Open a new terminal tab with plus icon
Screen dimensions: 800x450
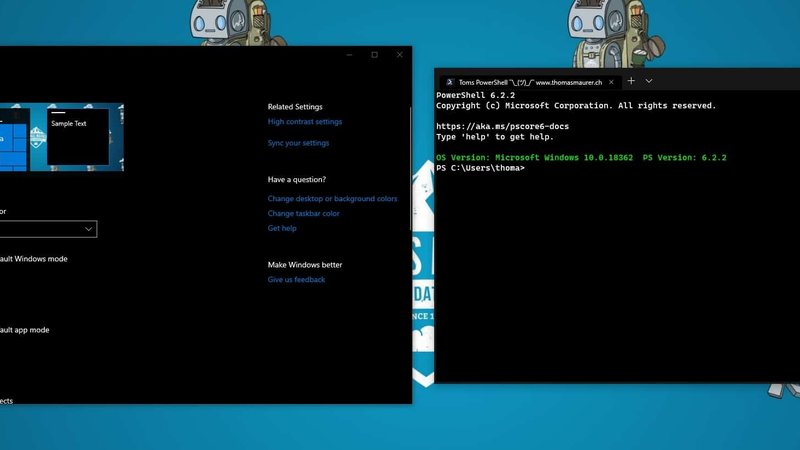[631, 81]
